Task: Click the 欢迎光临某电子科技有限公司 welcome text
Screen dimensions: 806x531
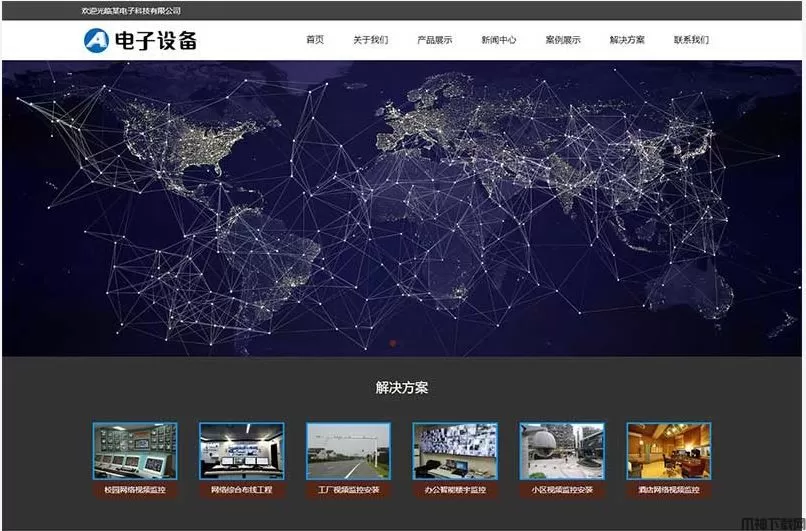Action: pos(131,10)
